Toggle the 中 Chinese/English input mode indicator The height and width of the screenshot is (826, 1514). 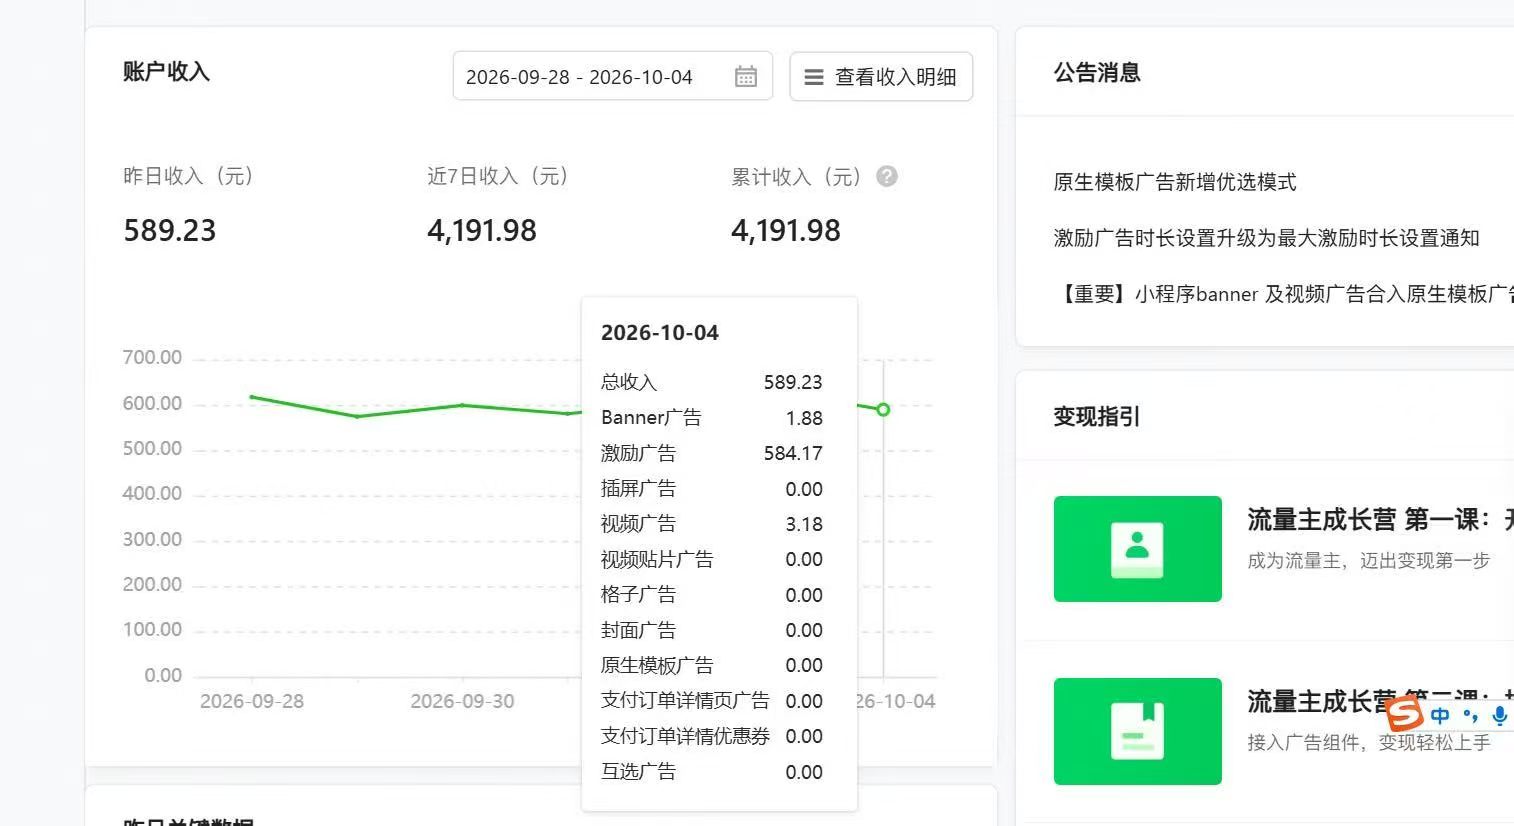click(x=1440, y=715)
